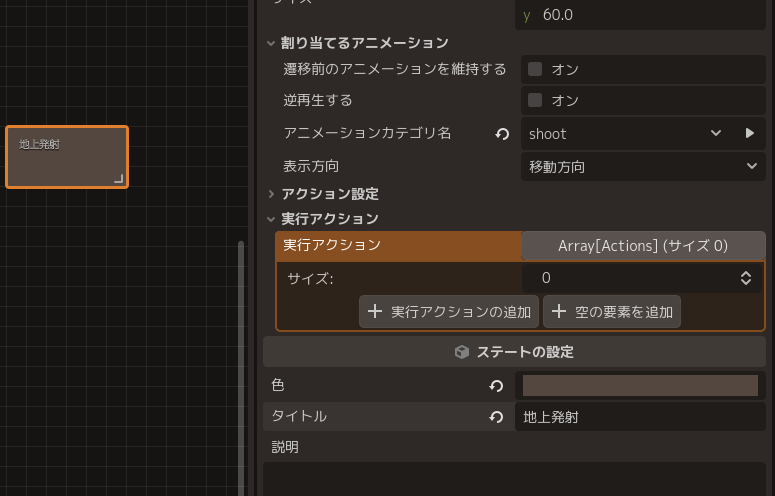The image size is (775, 496).
Task: Click the サイズ: label
Action: [310, 279]
